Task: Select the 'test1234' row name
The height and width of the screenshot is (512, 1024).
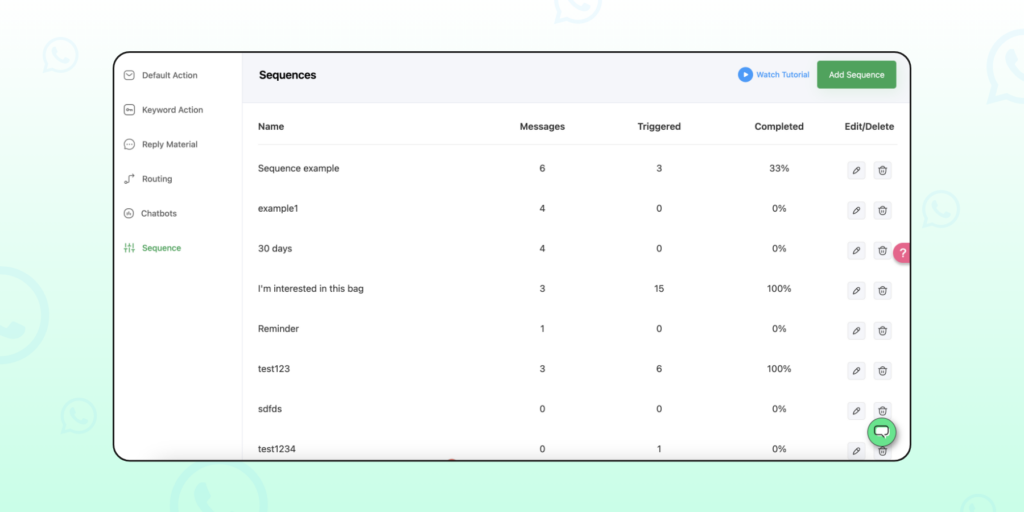Action: [x=277, y=449]
